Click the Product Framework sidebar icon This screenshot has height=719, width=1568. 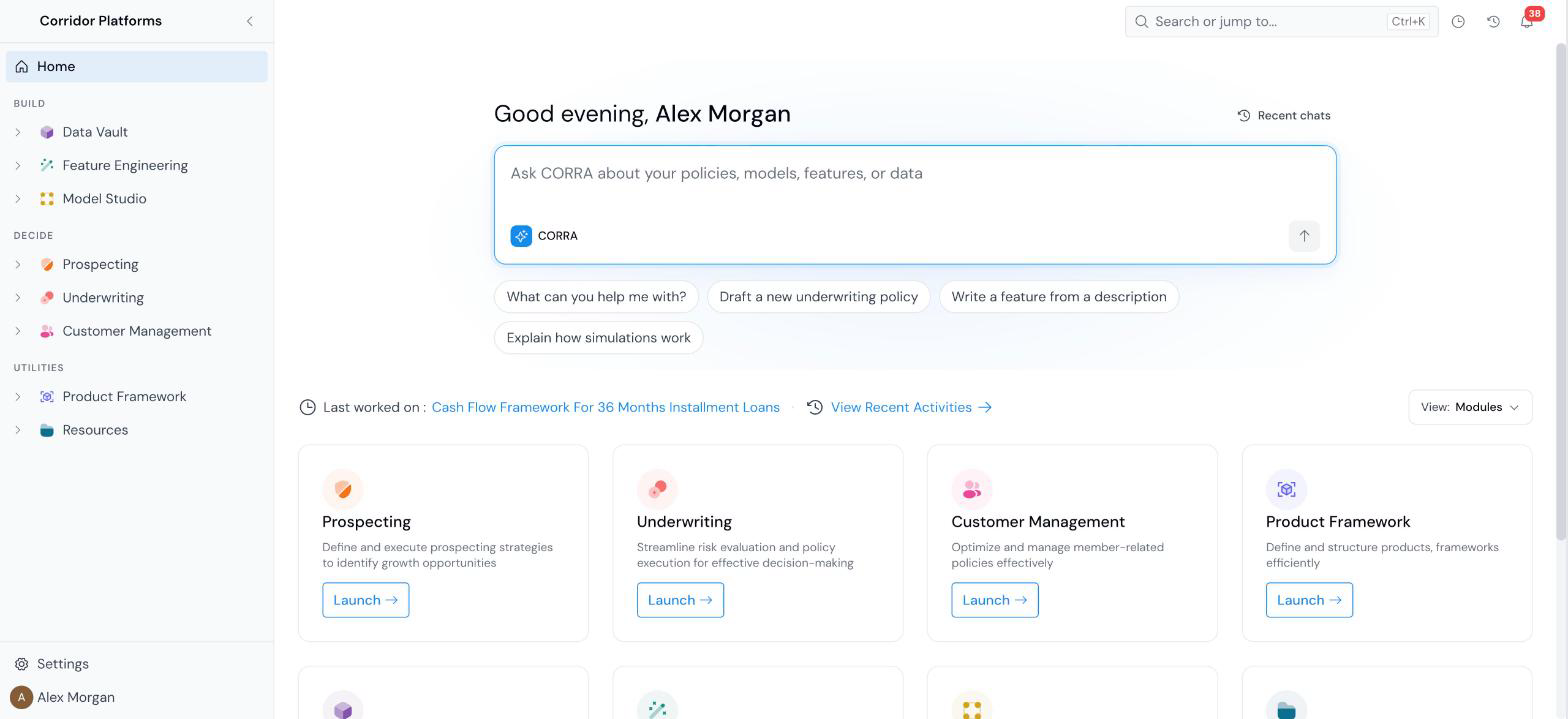coord(47,396)
